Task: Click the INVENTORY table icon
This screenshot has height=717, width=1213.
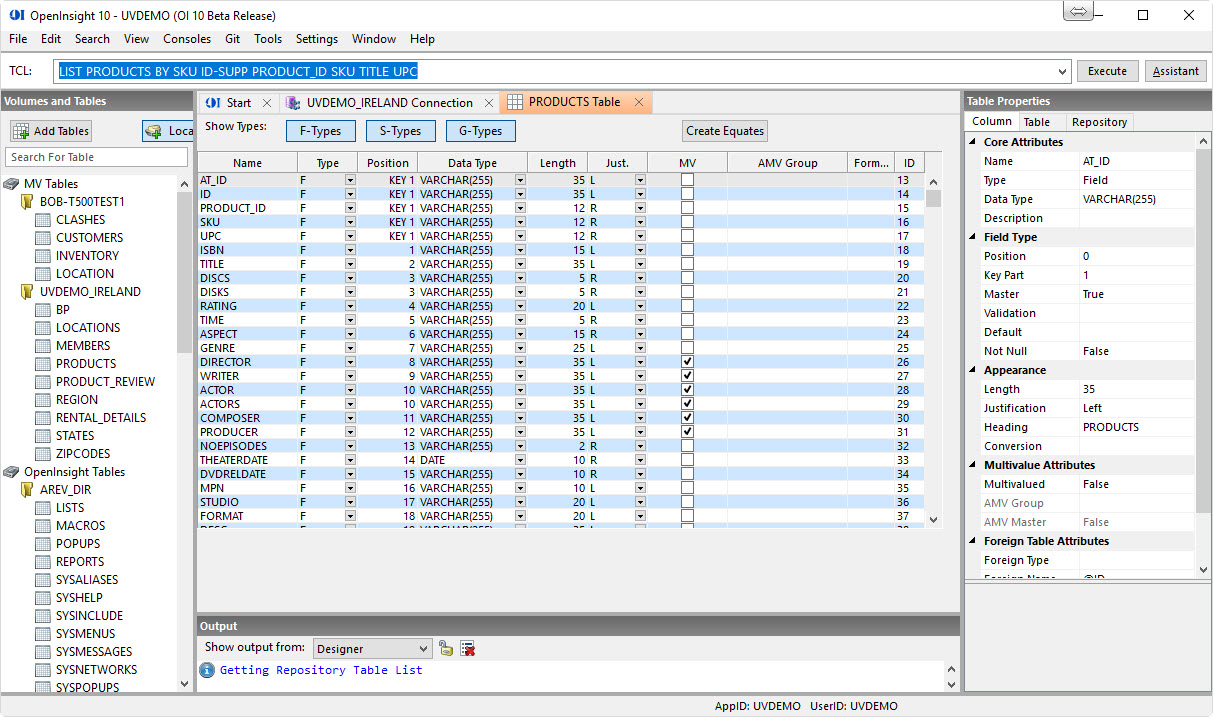Action: click(x=43, y=256)
